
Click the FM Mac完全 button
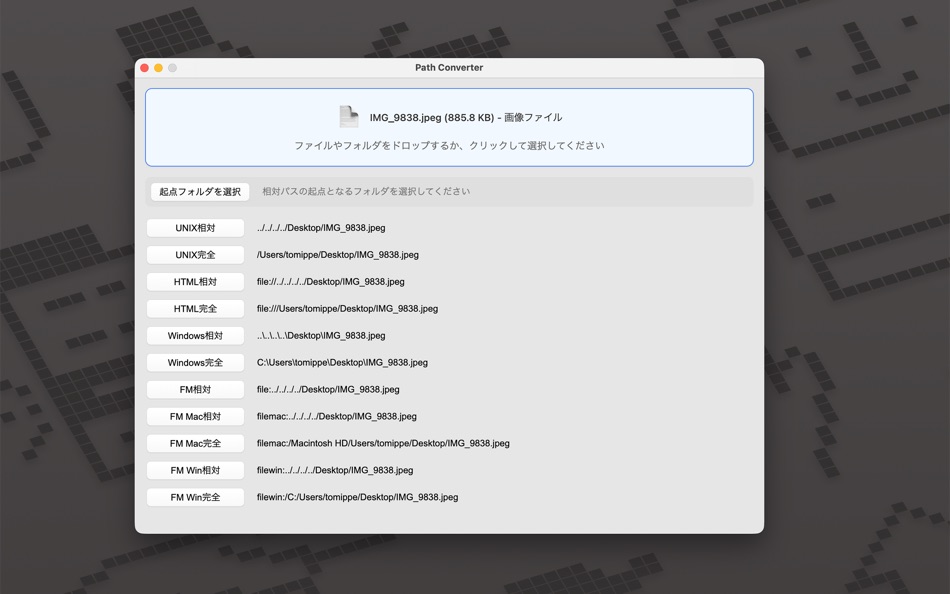195,443
